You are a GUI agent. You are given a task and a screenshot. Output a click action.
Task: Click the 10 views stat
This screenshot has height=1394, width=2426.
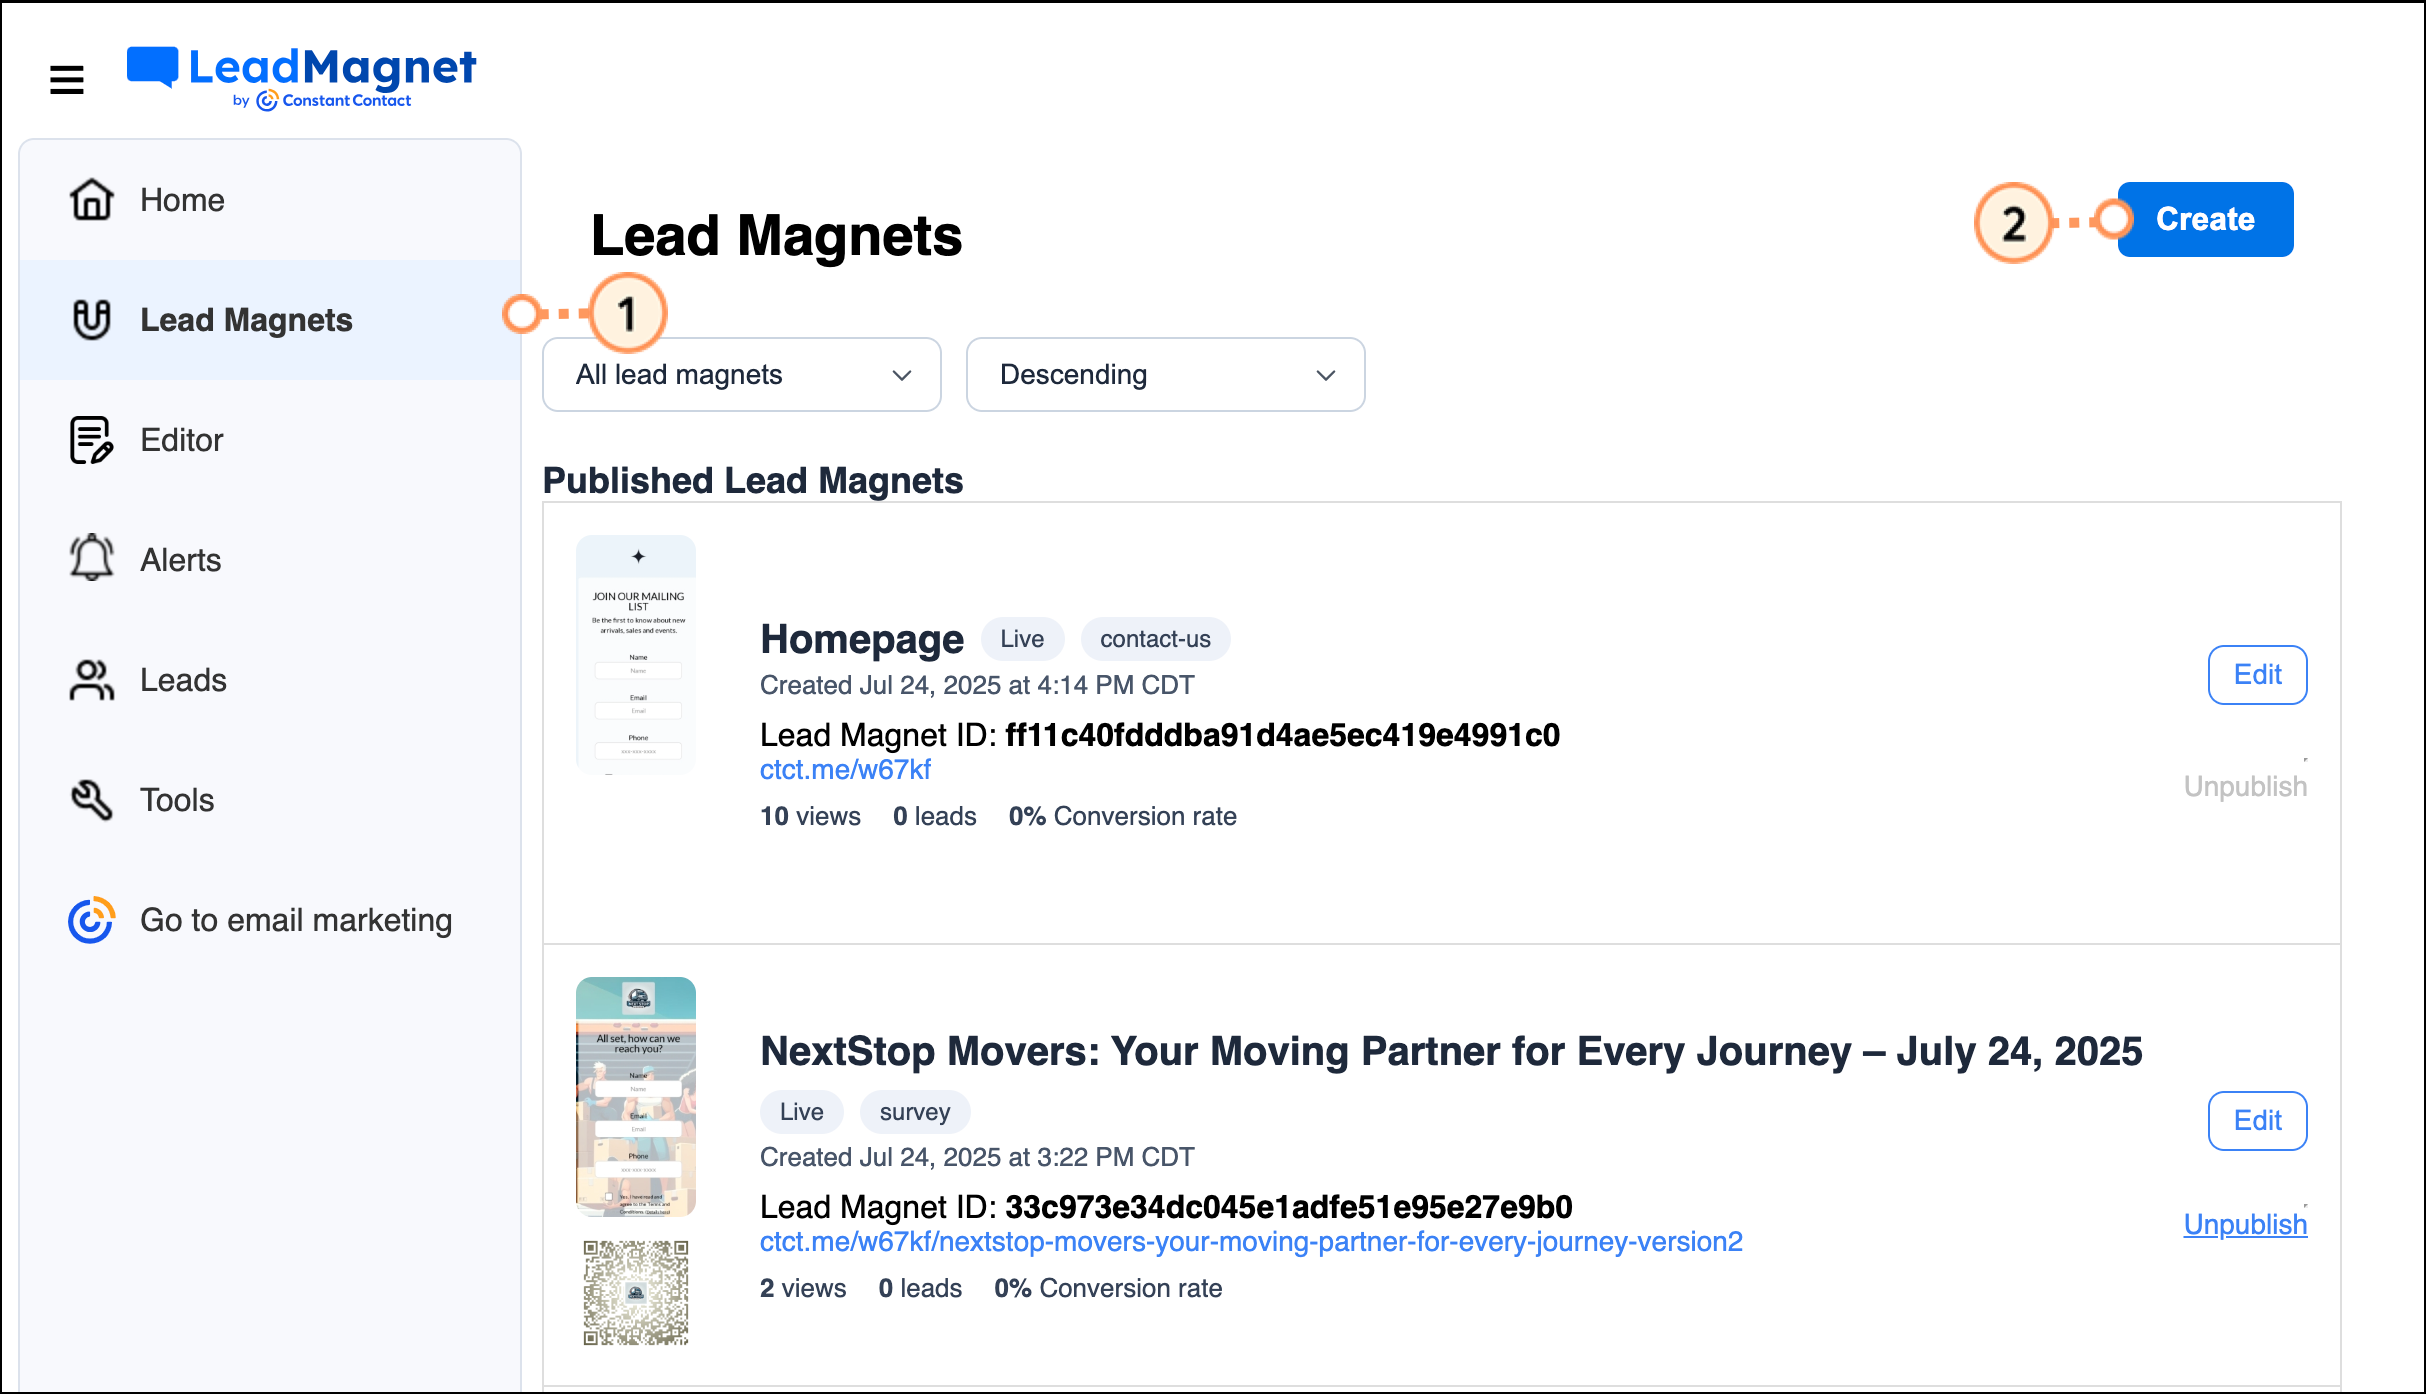click(x=810, y=816)
